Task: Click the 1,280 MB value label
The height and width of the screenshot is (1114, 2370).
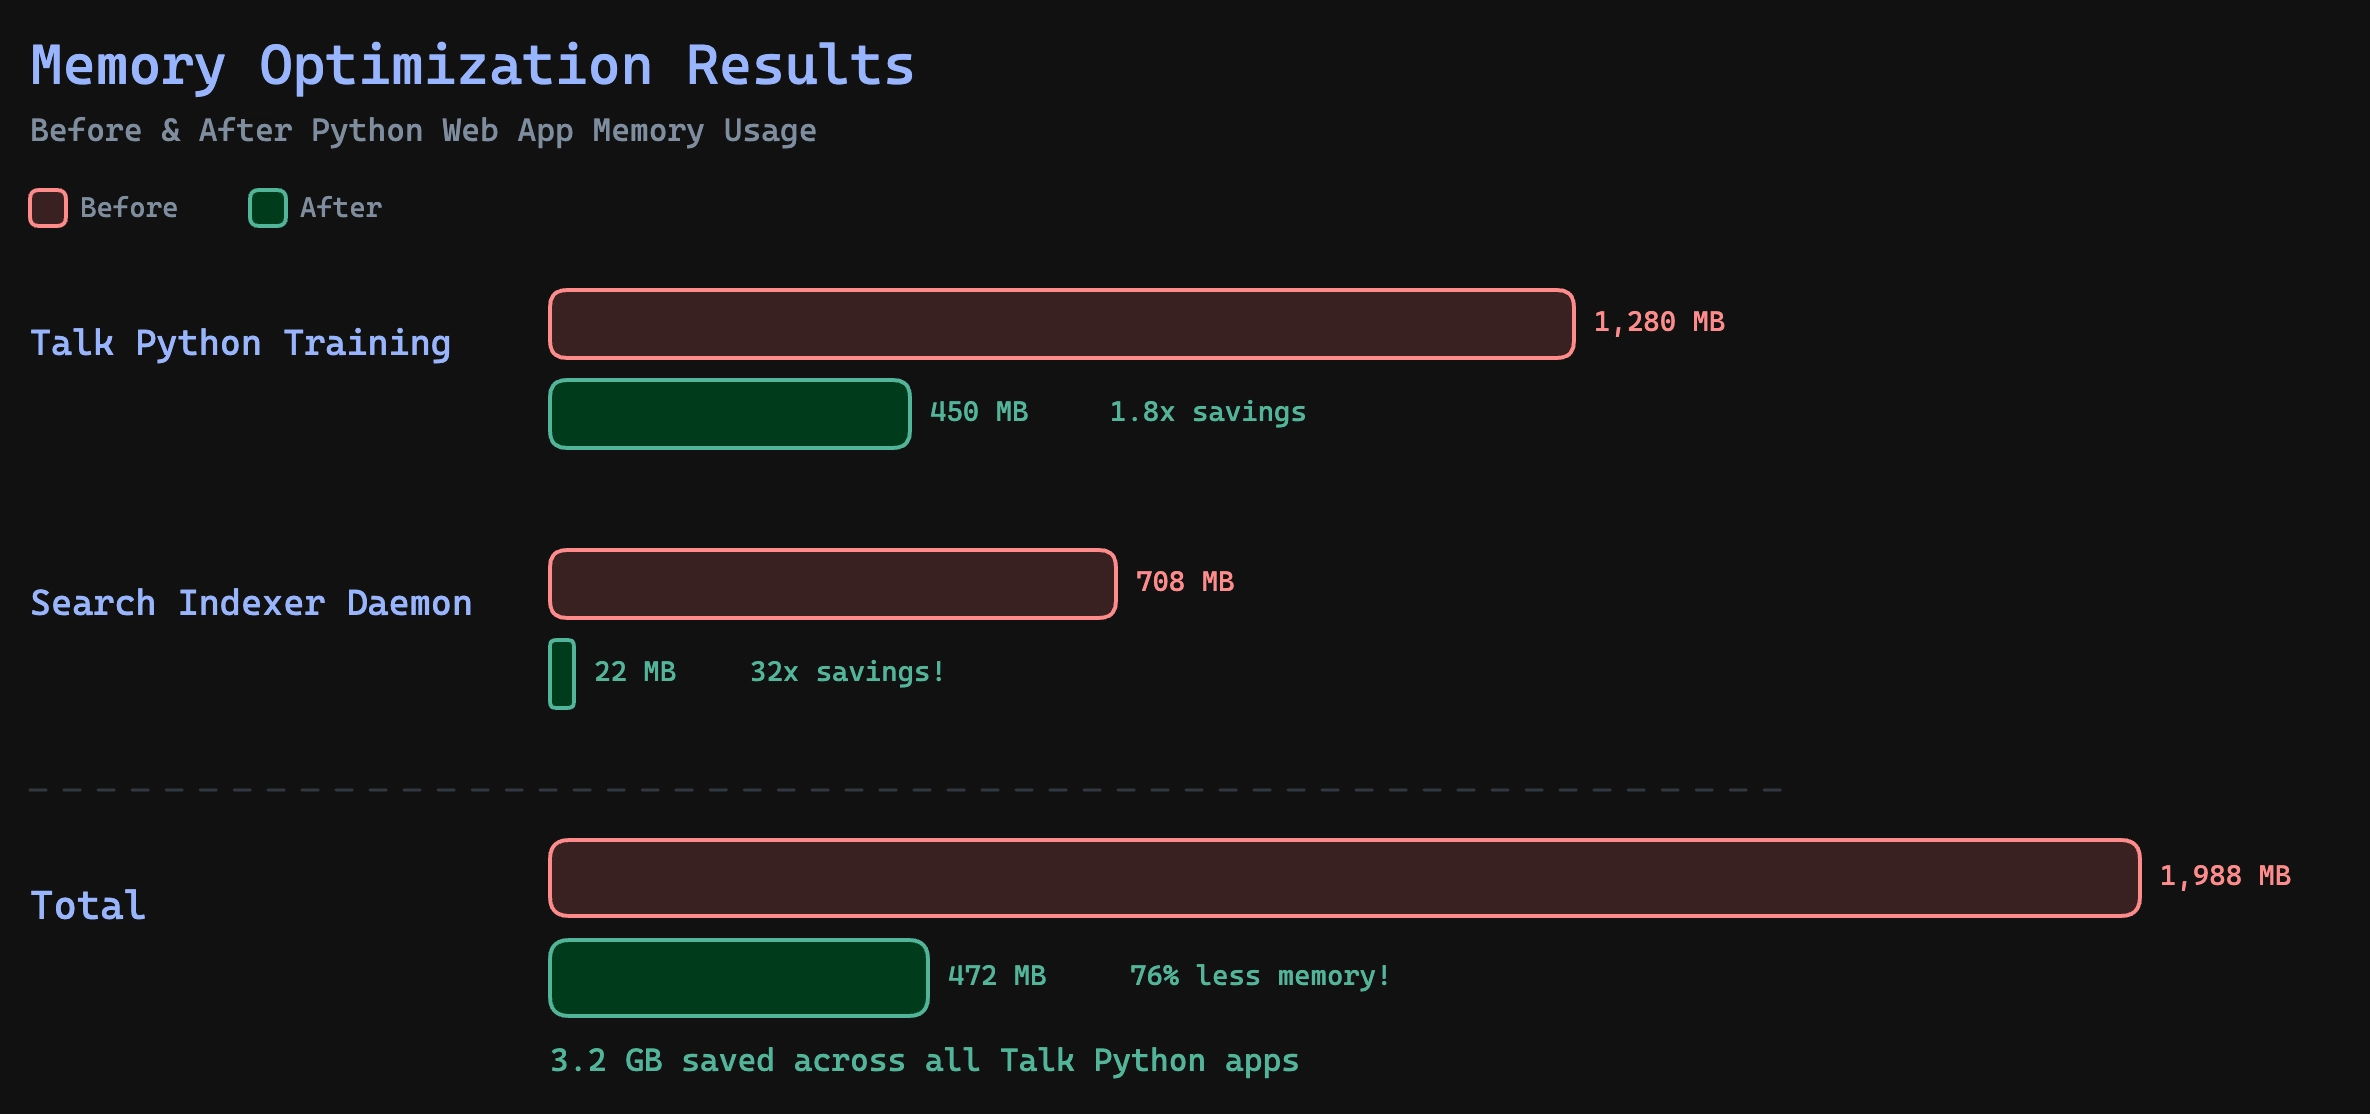Action: (1658, 322)
